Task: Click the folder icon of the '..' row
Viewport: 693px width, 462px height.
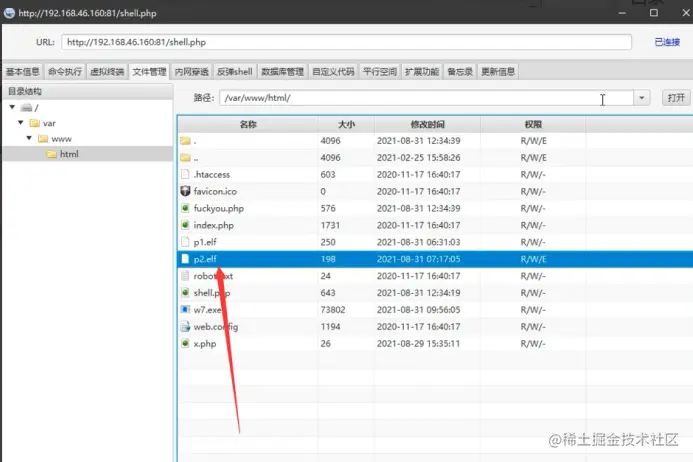Action: pyautogui.click(x=185, y=158)
